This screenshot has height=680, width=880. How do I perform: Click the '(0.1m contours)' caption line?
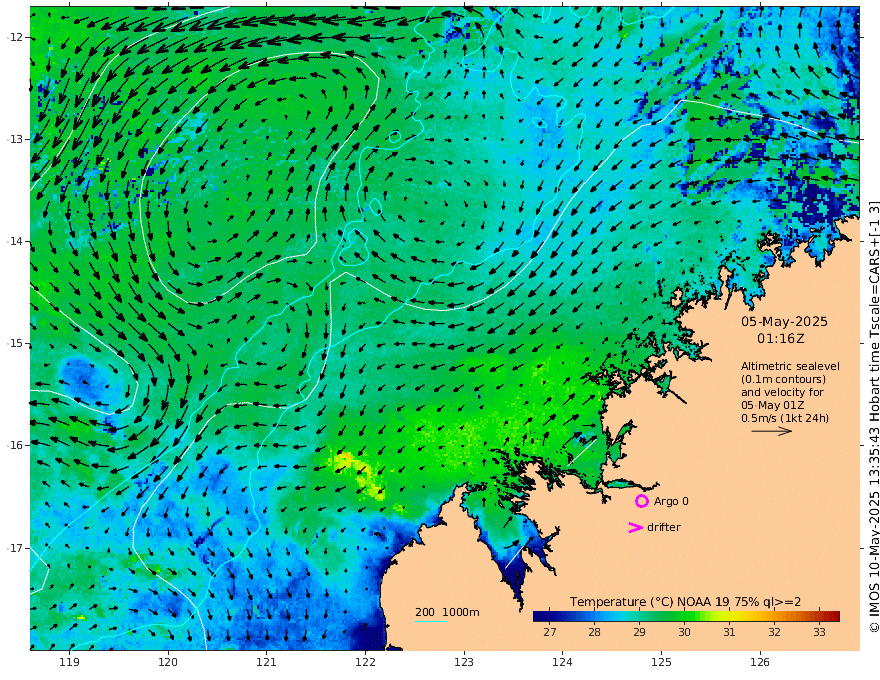(x=783, y=379)
